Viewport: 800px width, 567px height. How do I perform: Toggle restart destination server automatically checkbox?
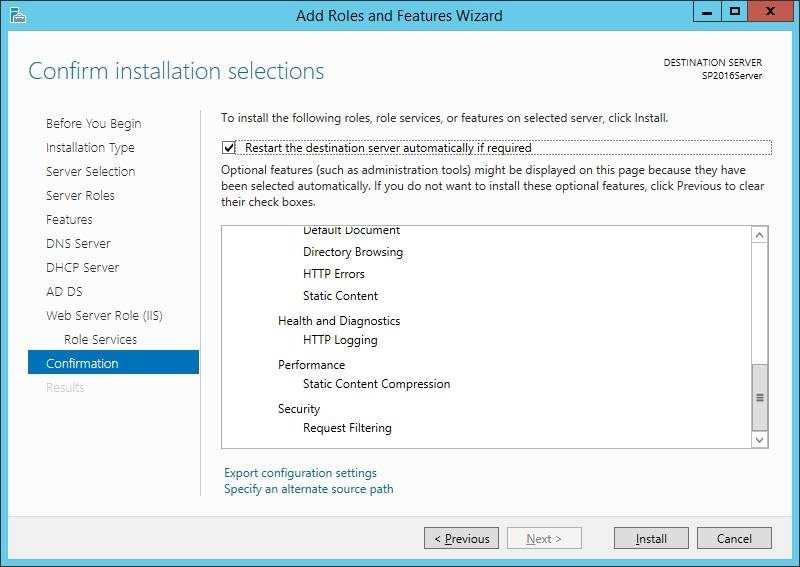(229, 148)
